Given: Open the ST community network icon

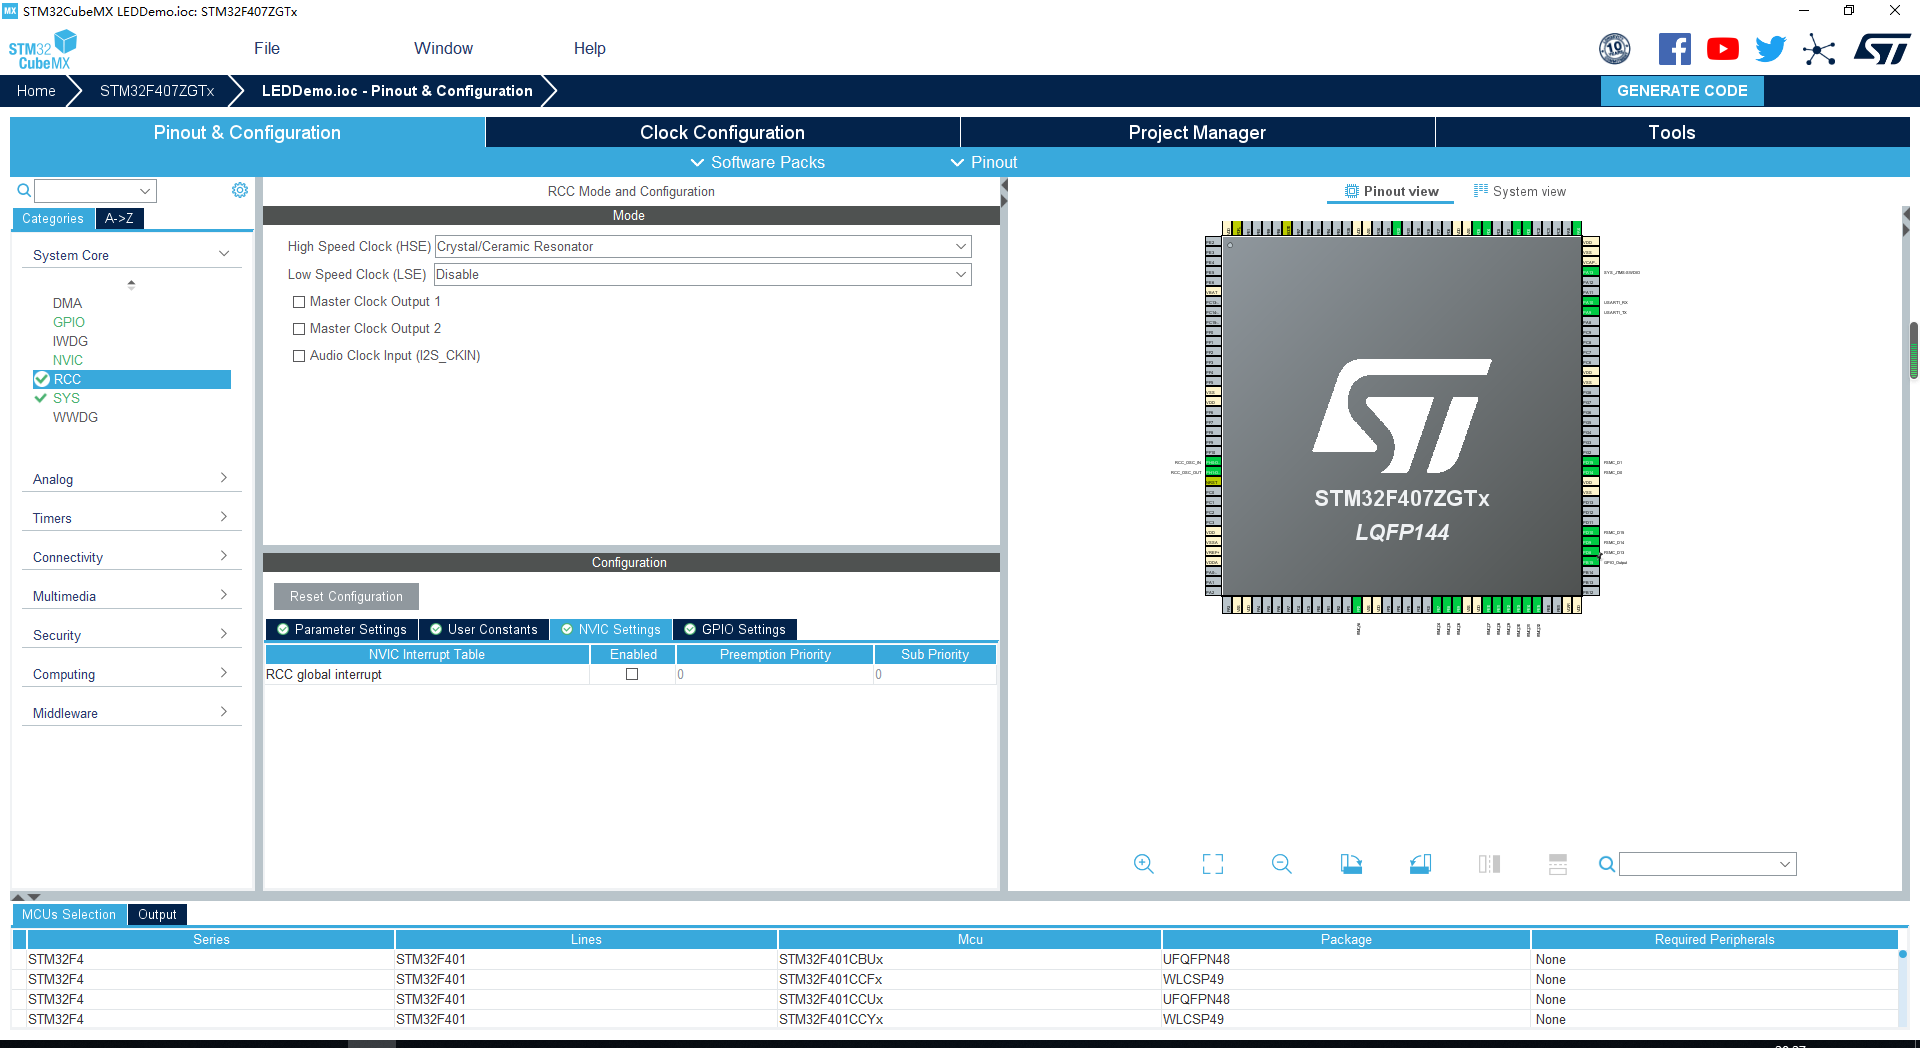Looking at the screenshot, I should [x=1819, y=48].
